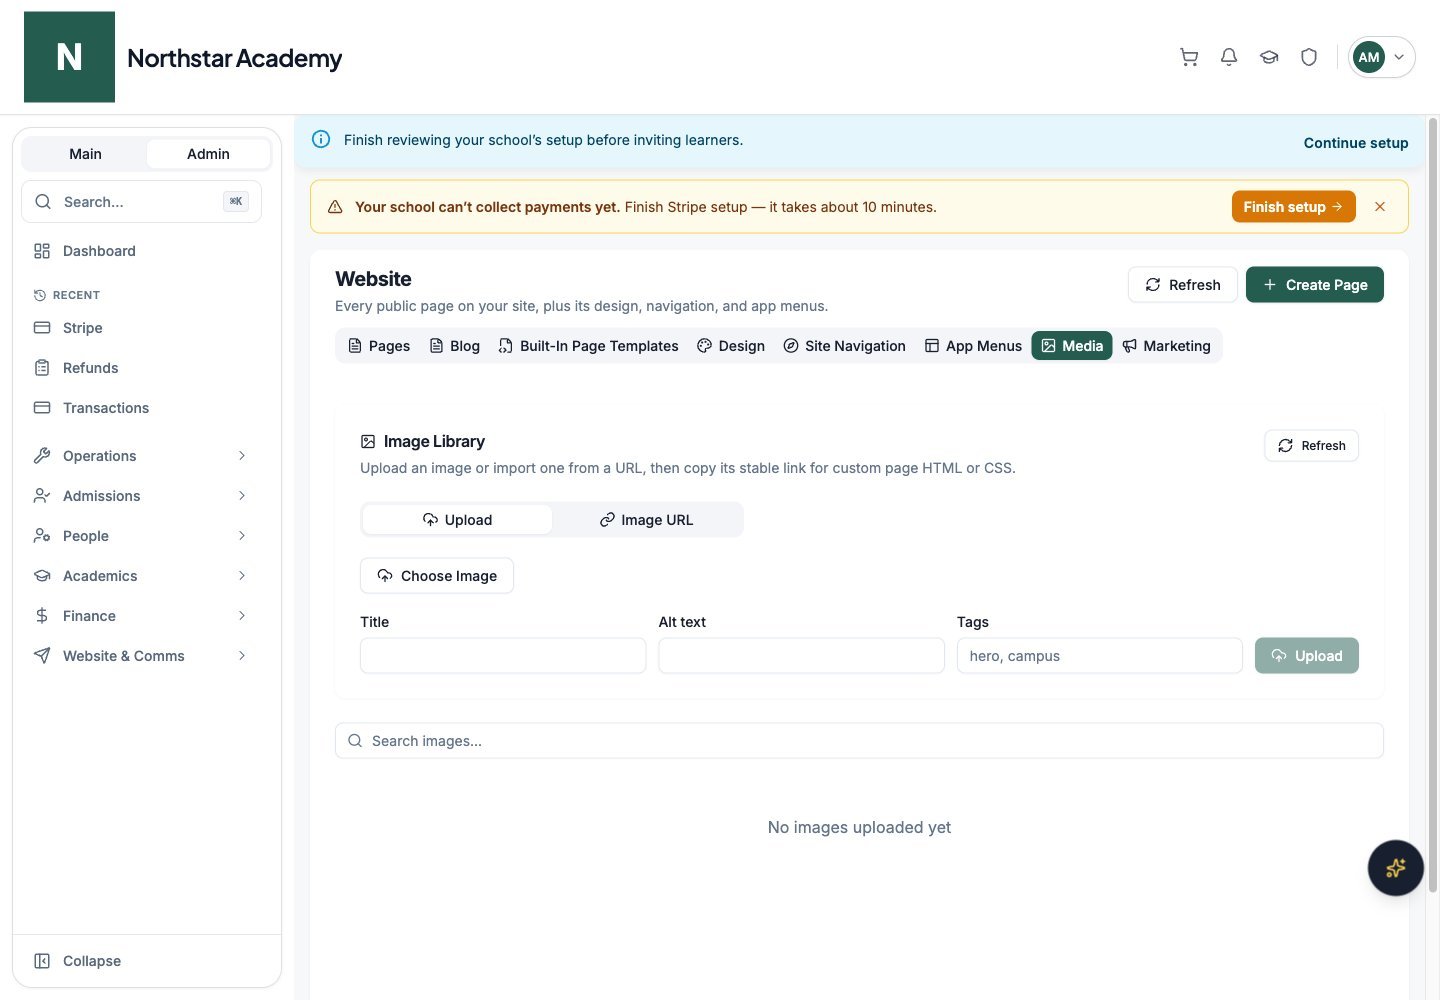Image resolution: width=1440 pixels, height=1000 pixels.
Task: Refresh the Website pages list
Action: pos(1182,285)
